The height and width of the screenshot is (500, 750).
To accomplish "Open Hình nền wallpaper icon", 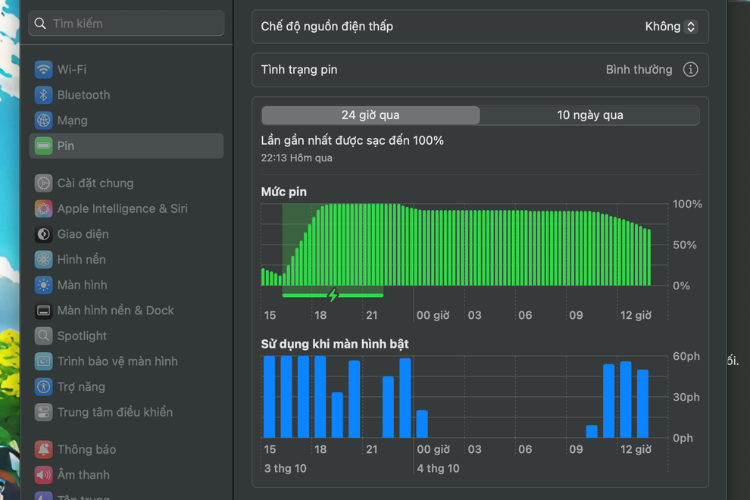I will coord(44,259).
